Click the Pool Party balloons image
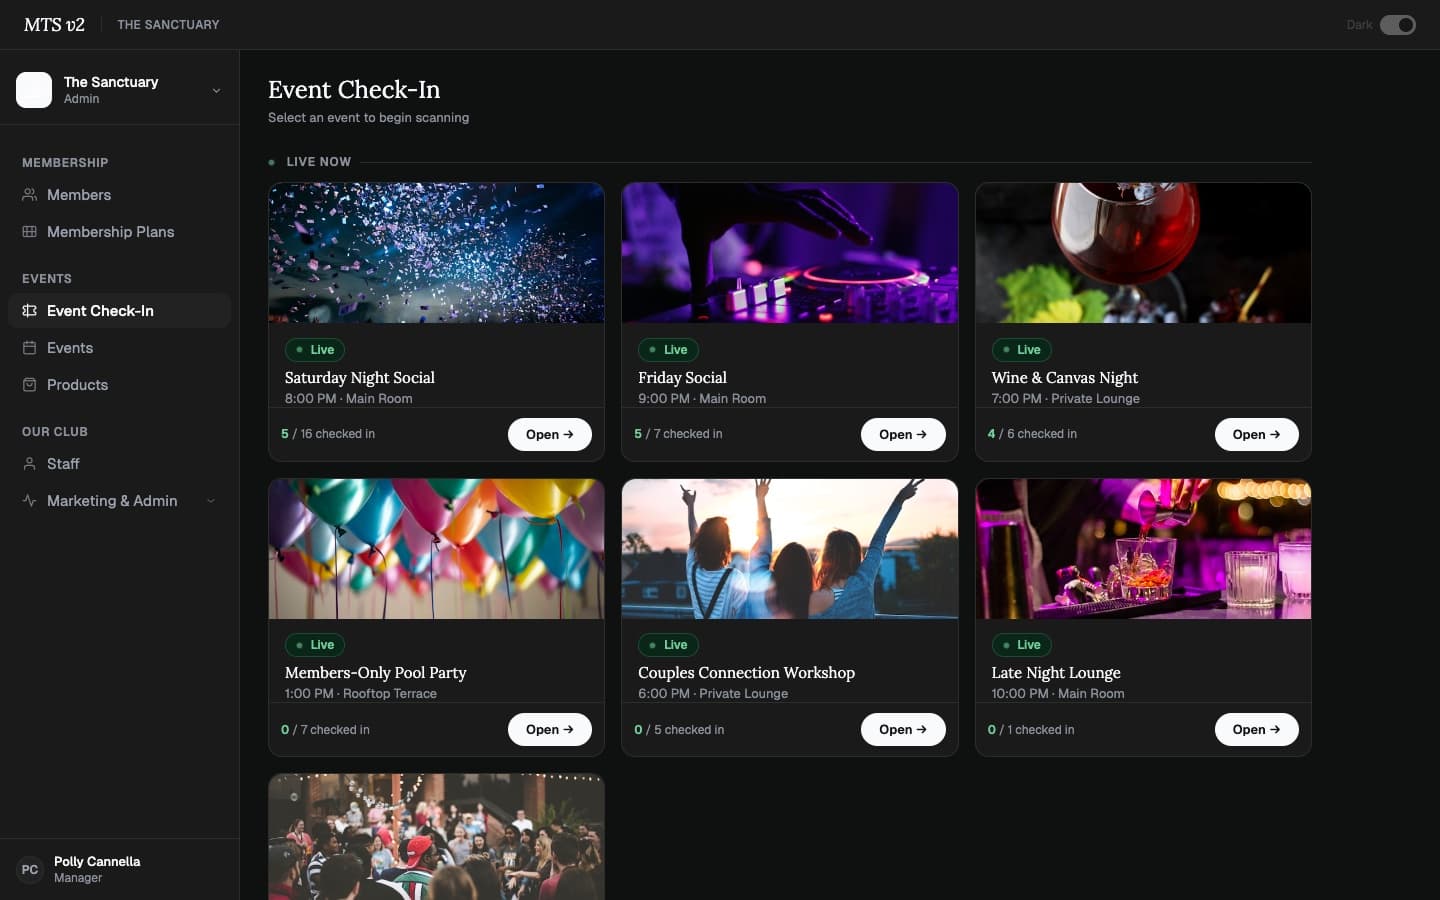 tap(437, 549)
